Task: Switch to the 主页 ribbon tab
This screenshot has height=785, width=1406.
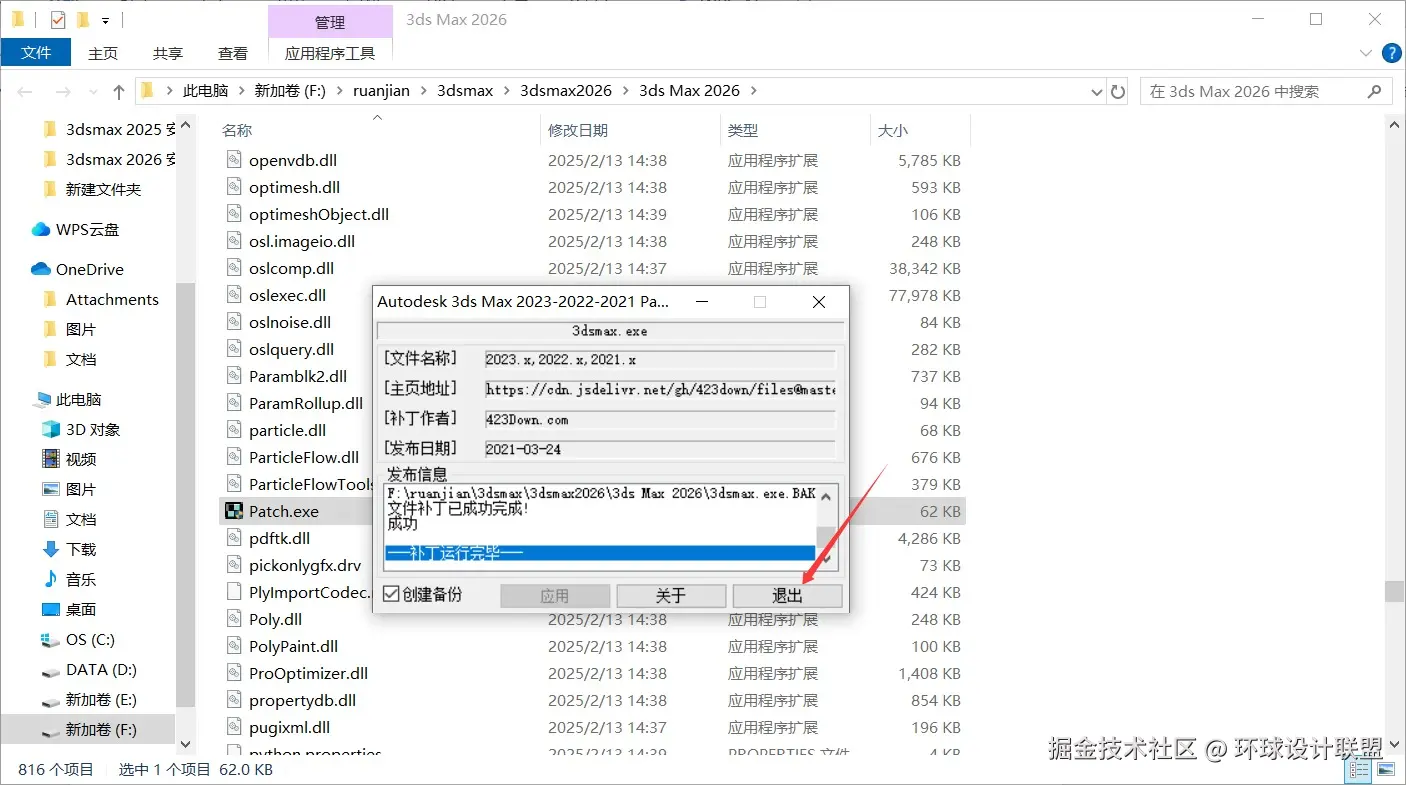Action: click(103, 53)
